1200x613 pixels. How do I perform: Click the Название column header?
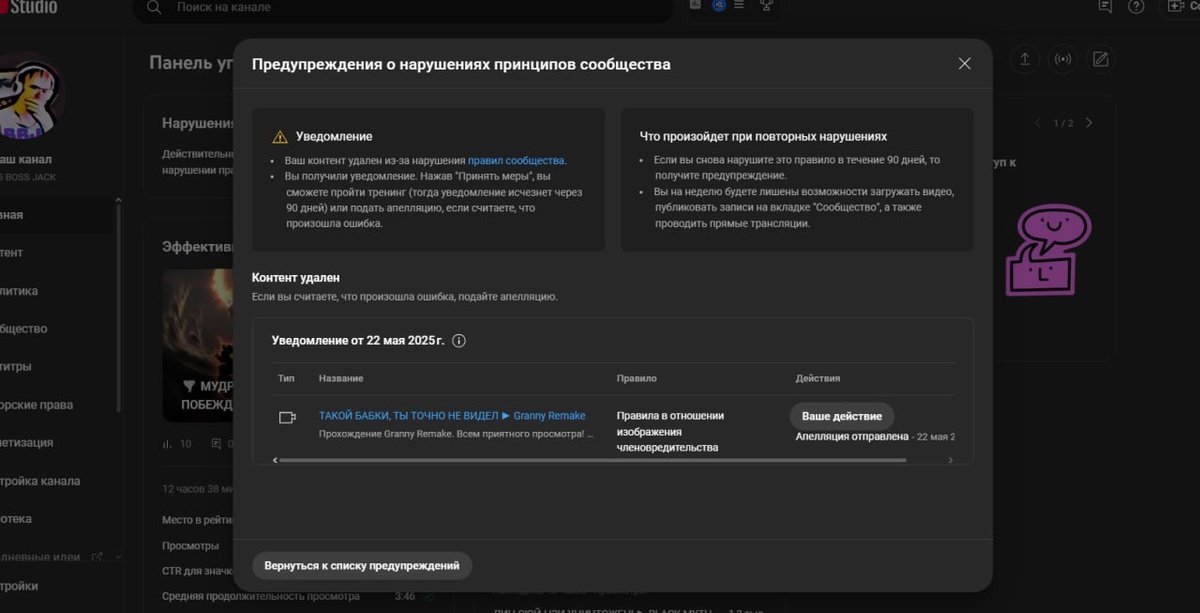click(x=341, y=379)
